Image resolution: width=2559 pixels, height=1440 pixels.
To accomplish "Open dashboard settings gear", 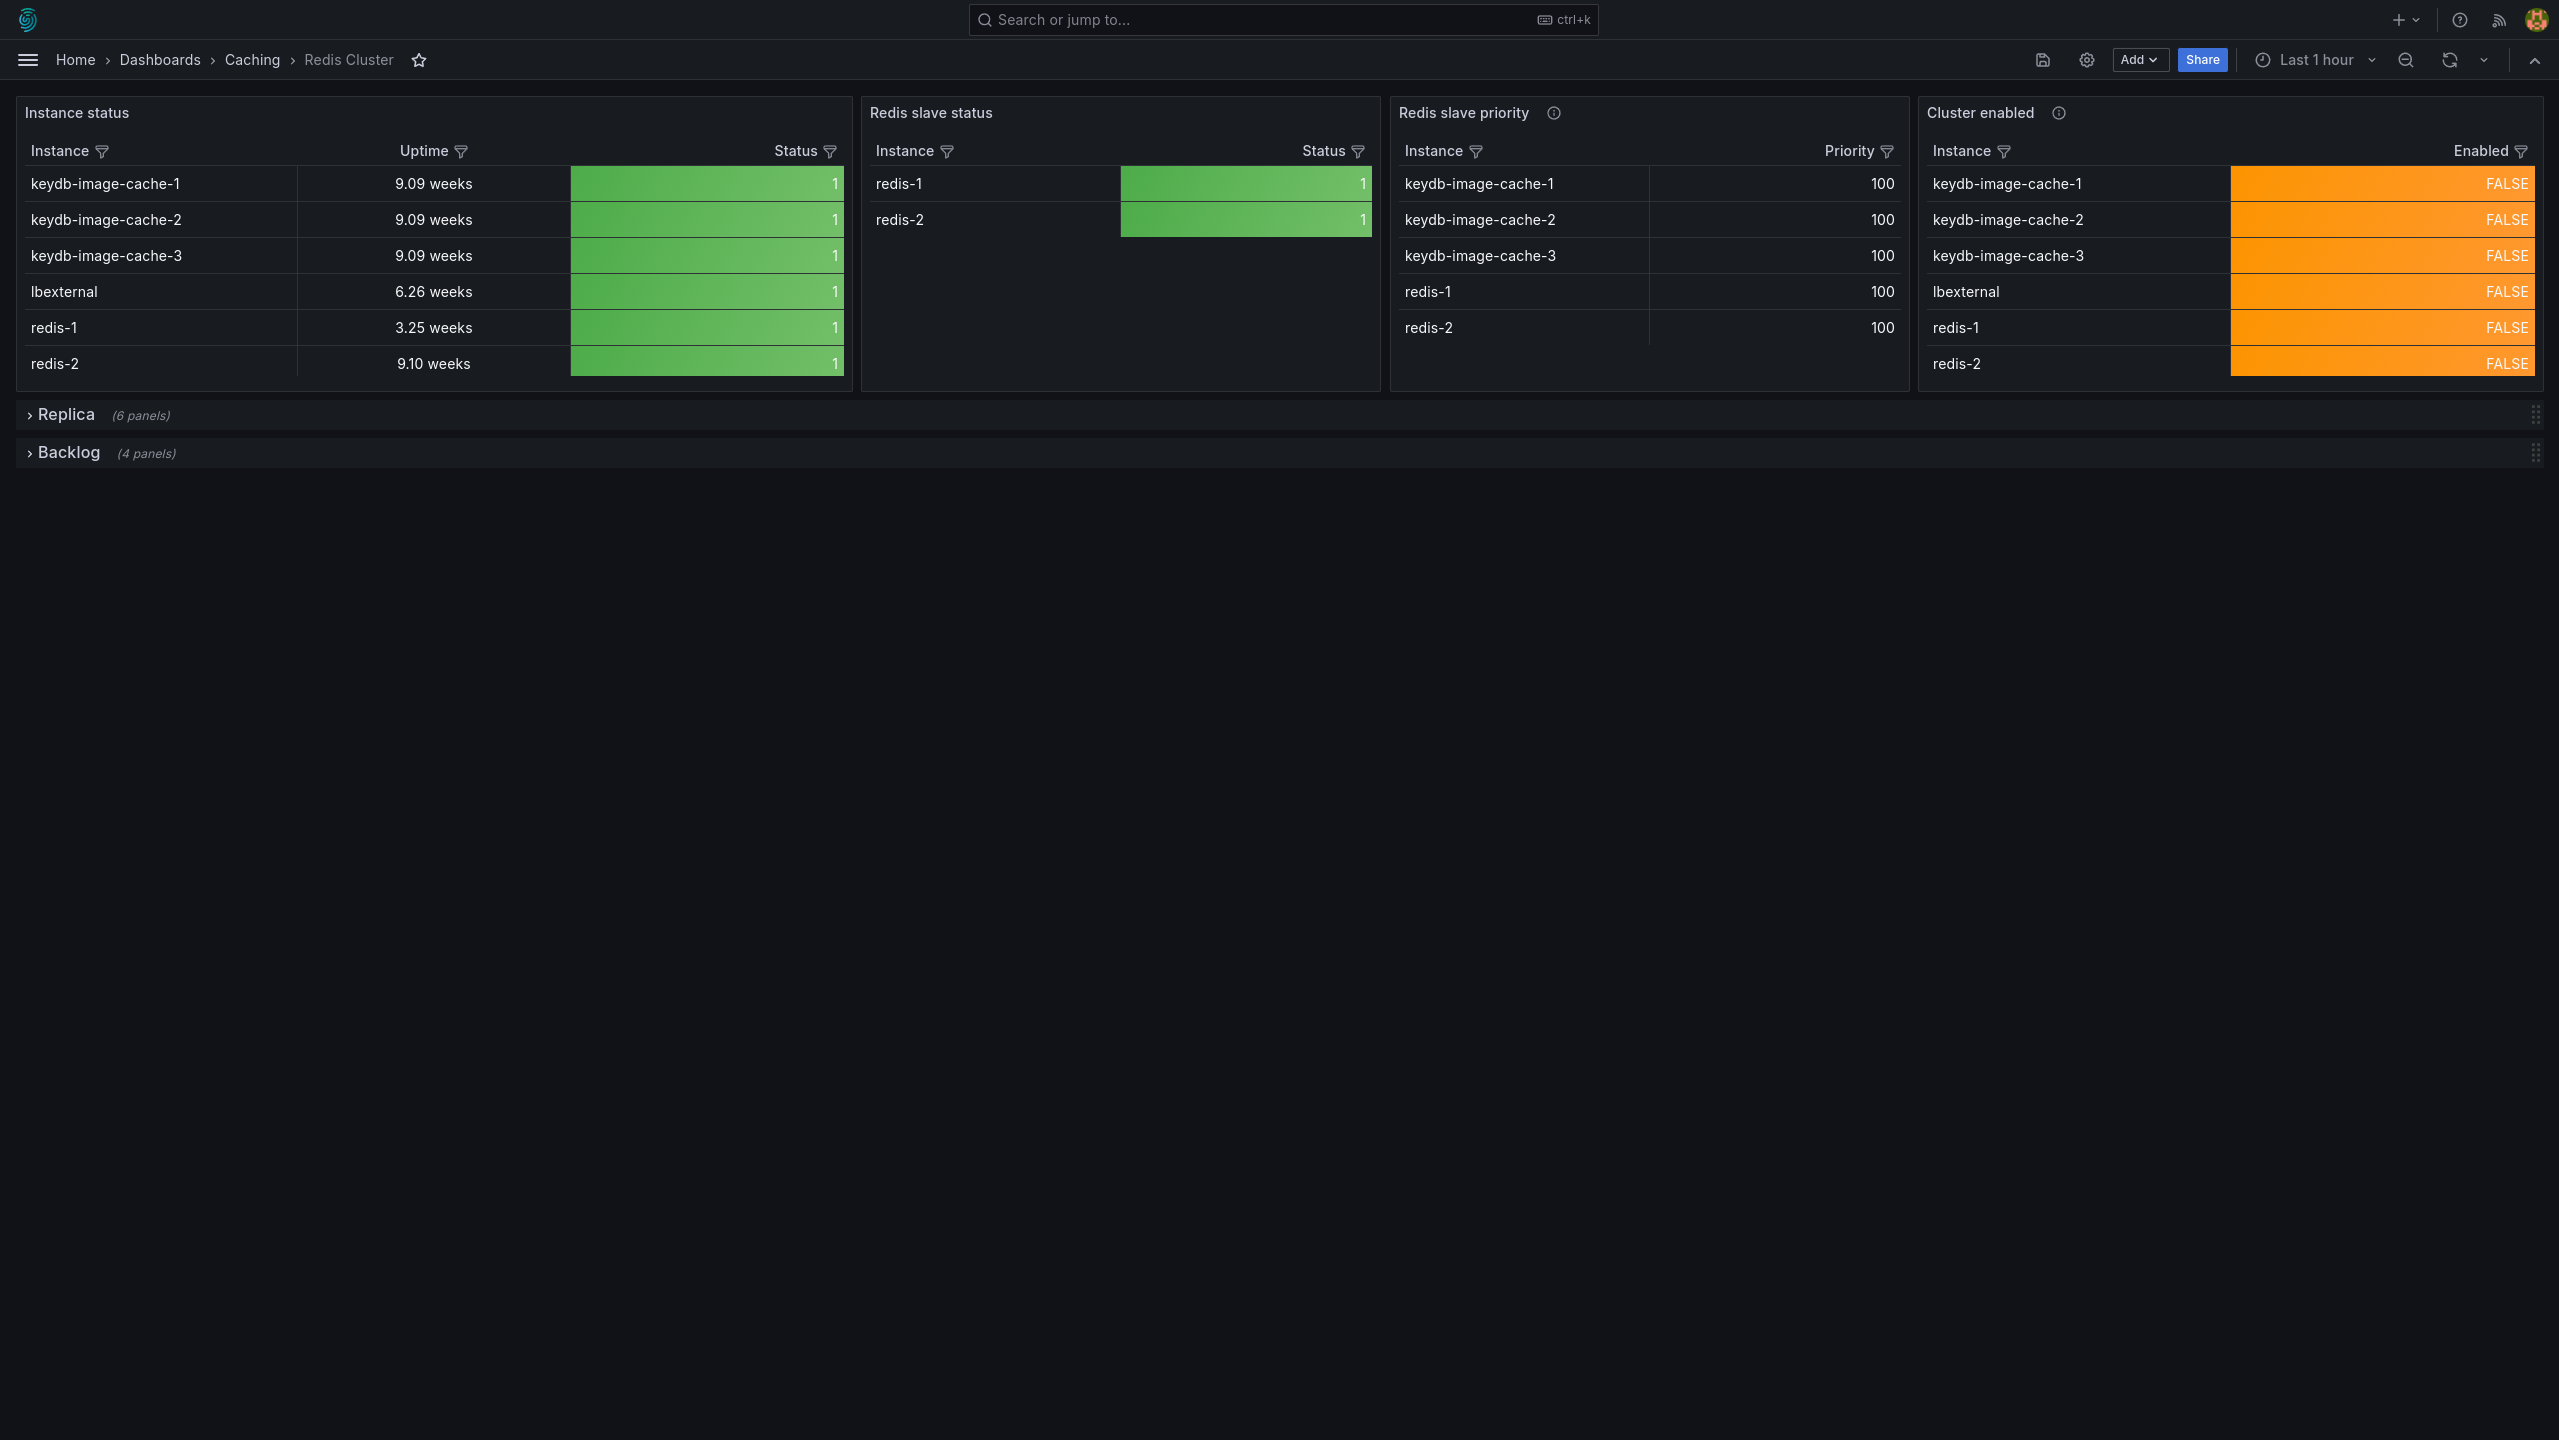I will pos(2087,60).
